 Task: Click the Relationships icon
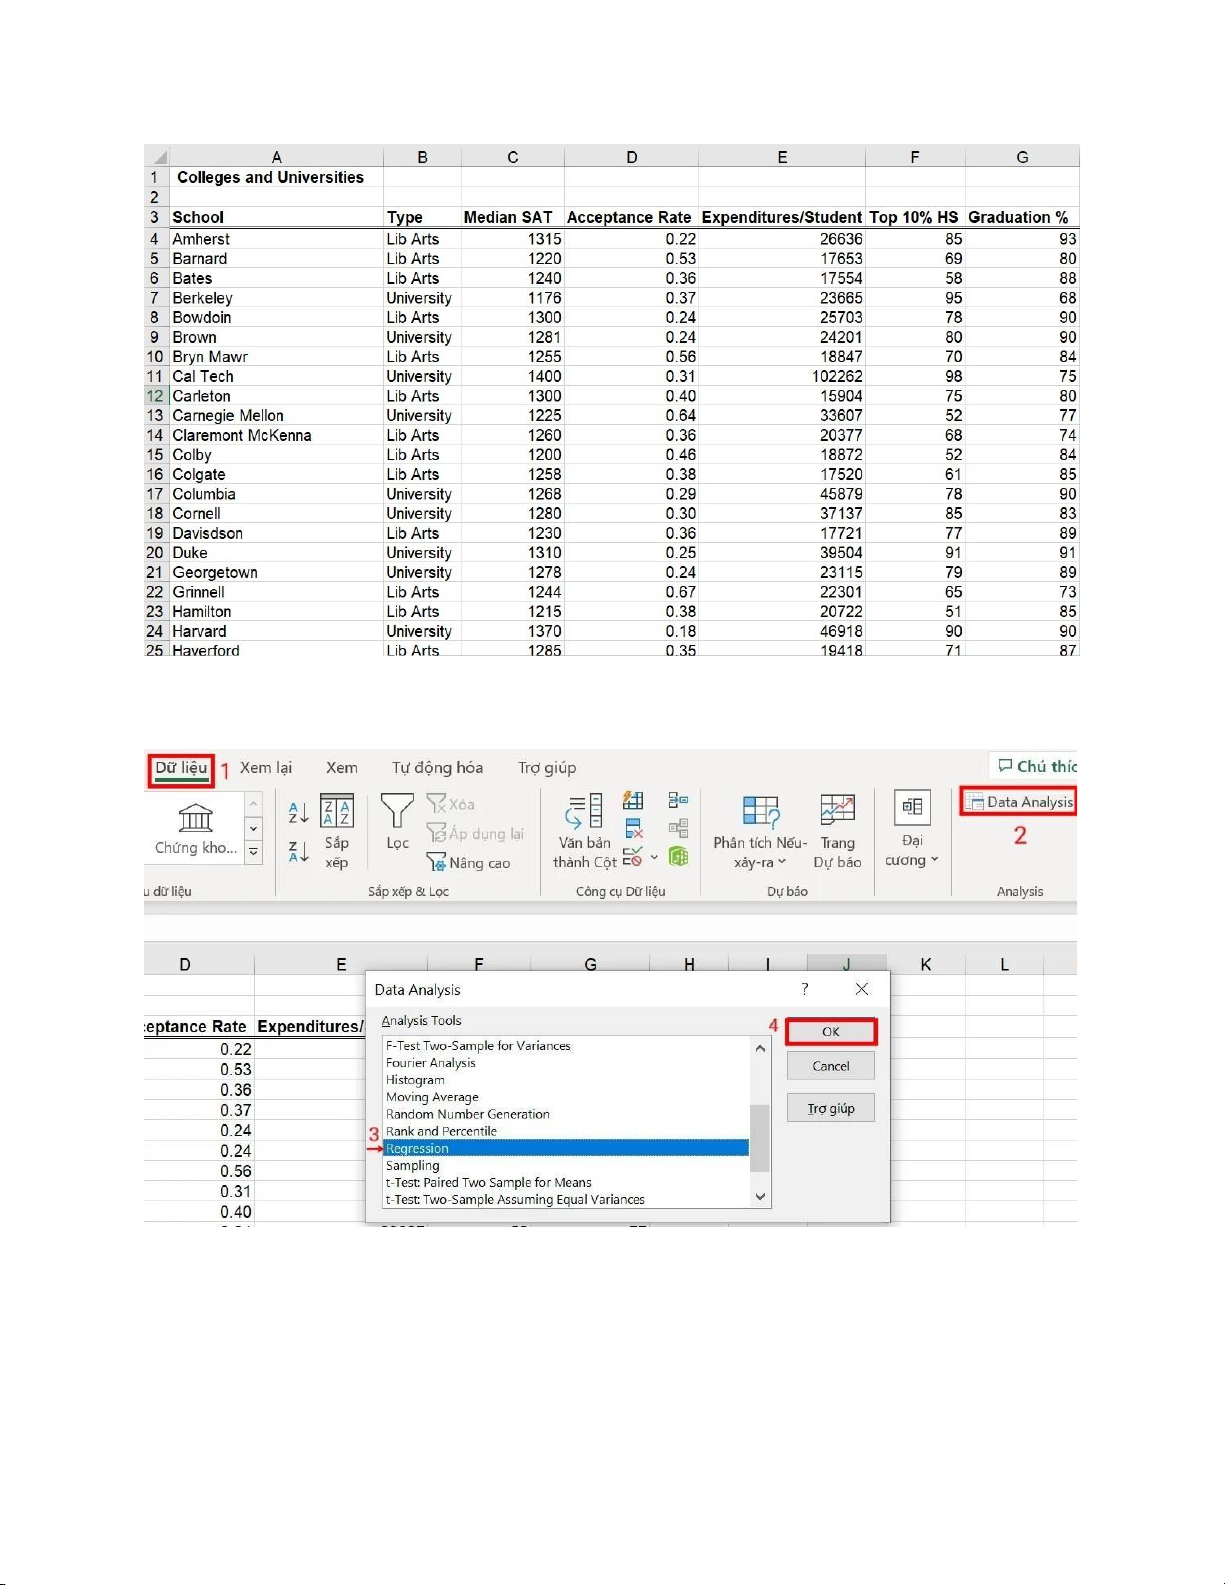pyautogui.click(x=678, y=828)
